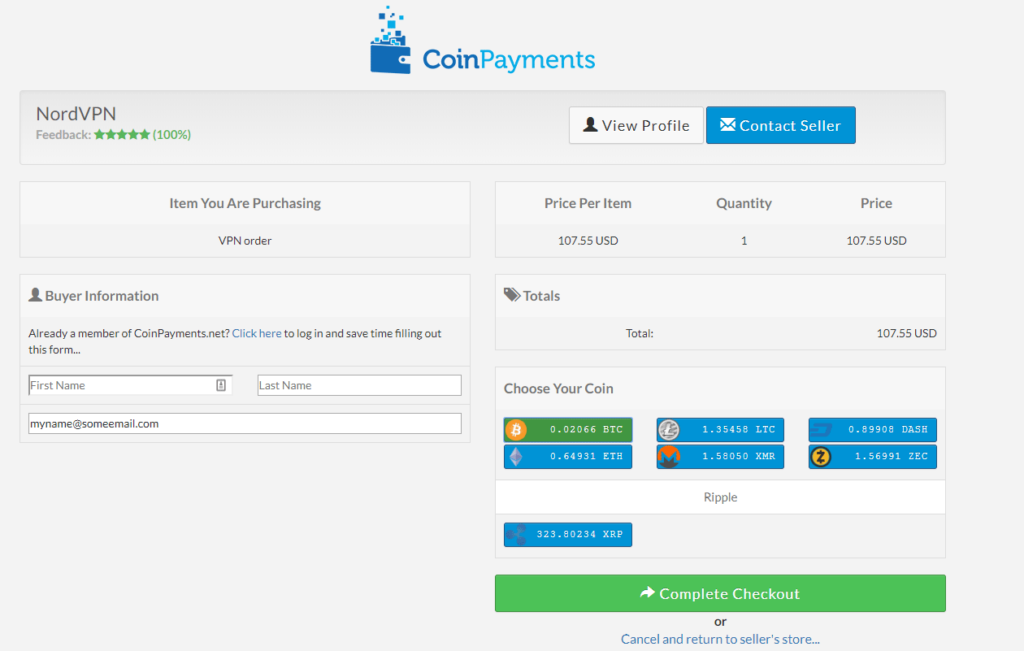Viewport: 1024px width, 651px height.
Task: Select the Ripple XRP coin icon
Action: point(516,534)
